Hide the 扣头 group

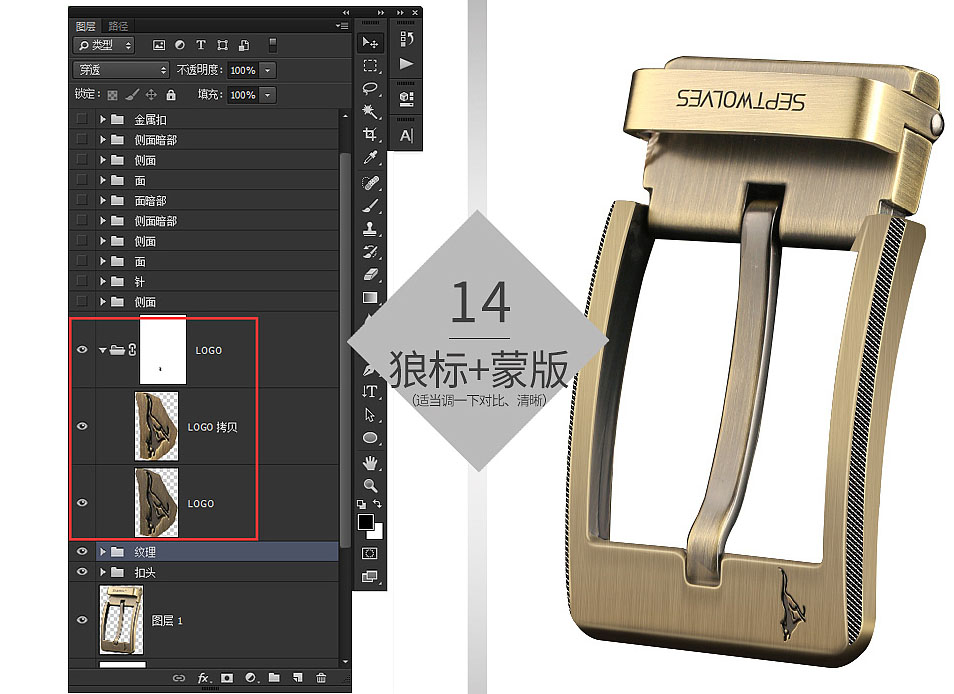[x=82, y=572]
